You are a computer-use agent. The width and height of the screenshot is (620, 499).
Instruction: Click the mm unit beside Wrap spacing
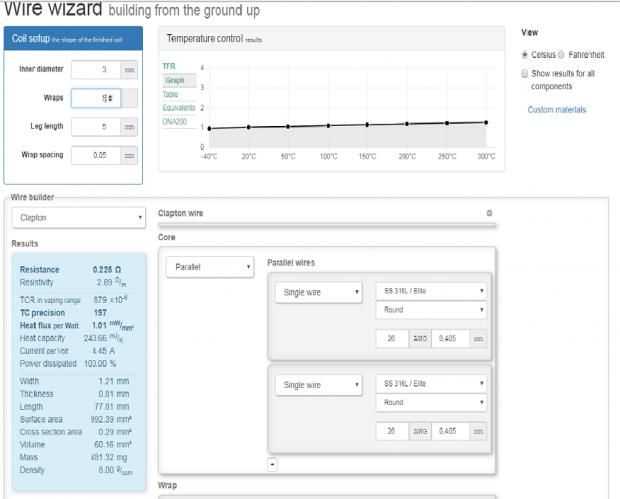point(129,155)
